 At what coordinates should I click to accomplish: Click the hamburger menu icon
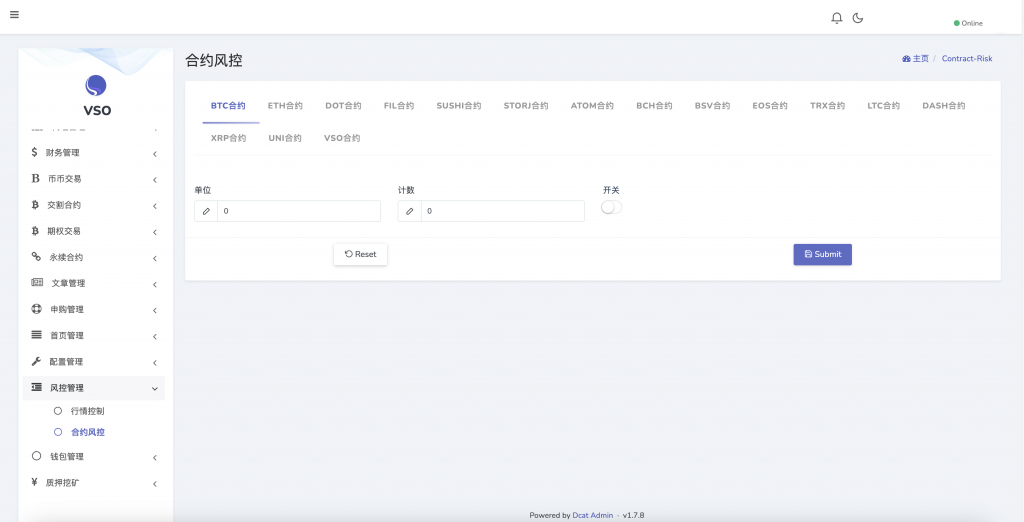coord(14,14)
